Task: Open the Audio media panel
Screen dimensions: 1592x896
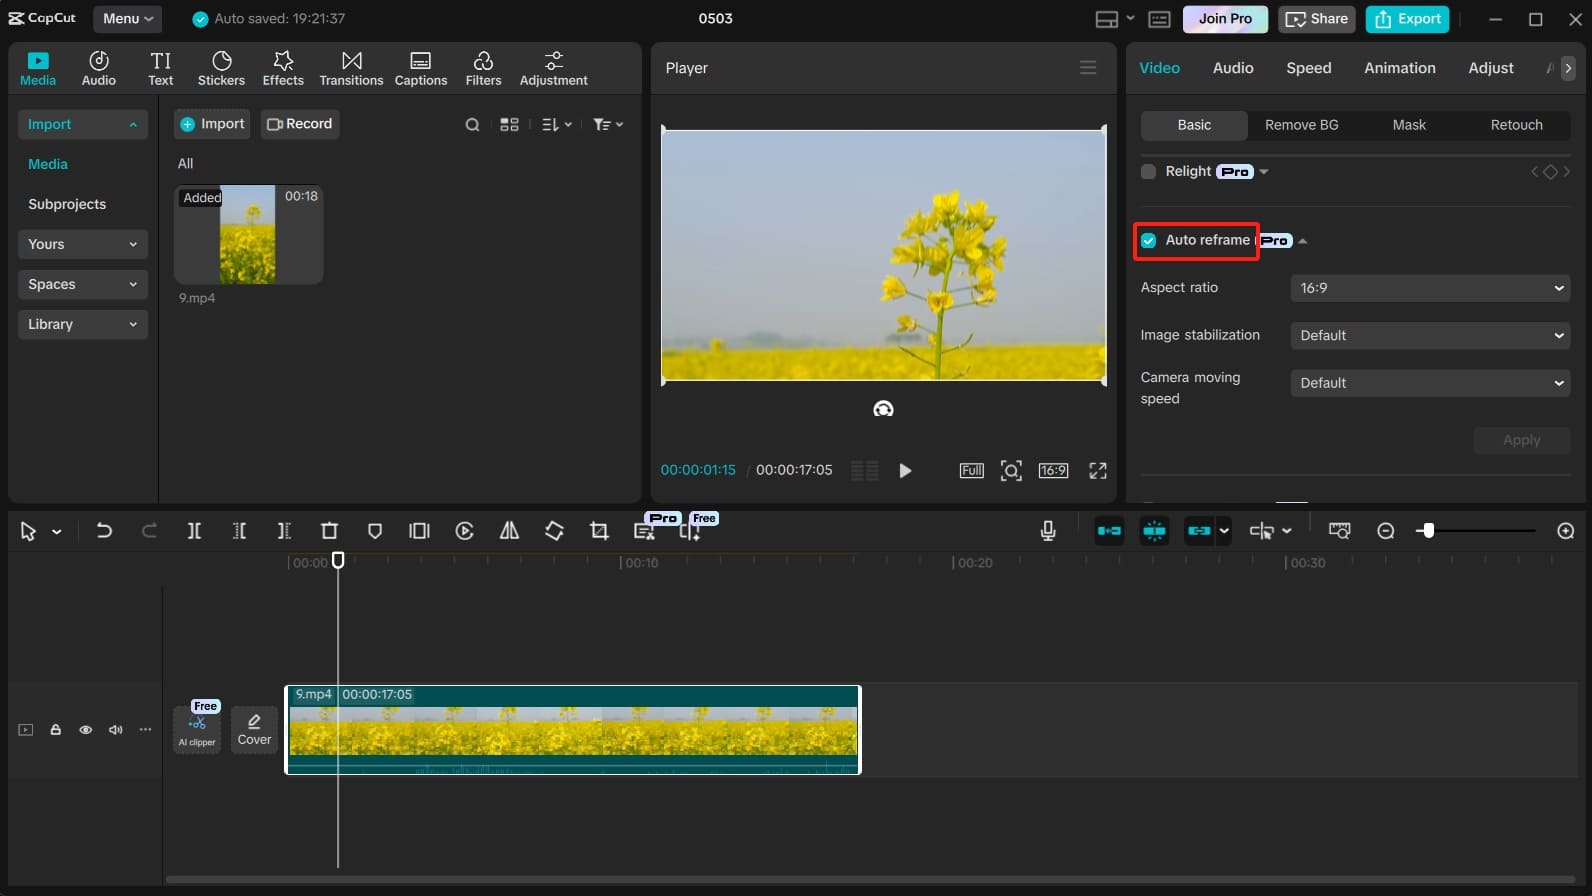Action: (x=99, y=68)
